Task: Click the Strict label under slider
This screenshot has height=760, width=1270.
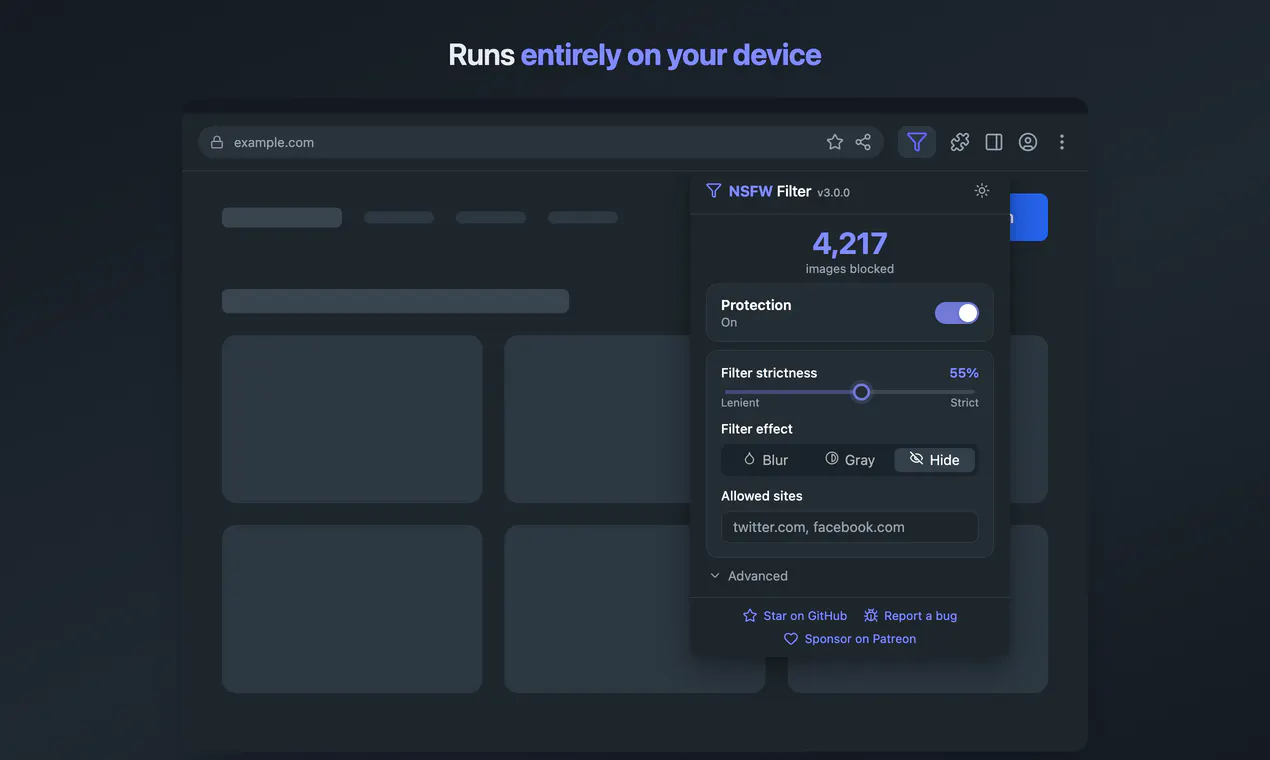Action: [x=964, y=403]
